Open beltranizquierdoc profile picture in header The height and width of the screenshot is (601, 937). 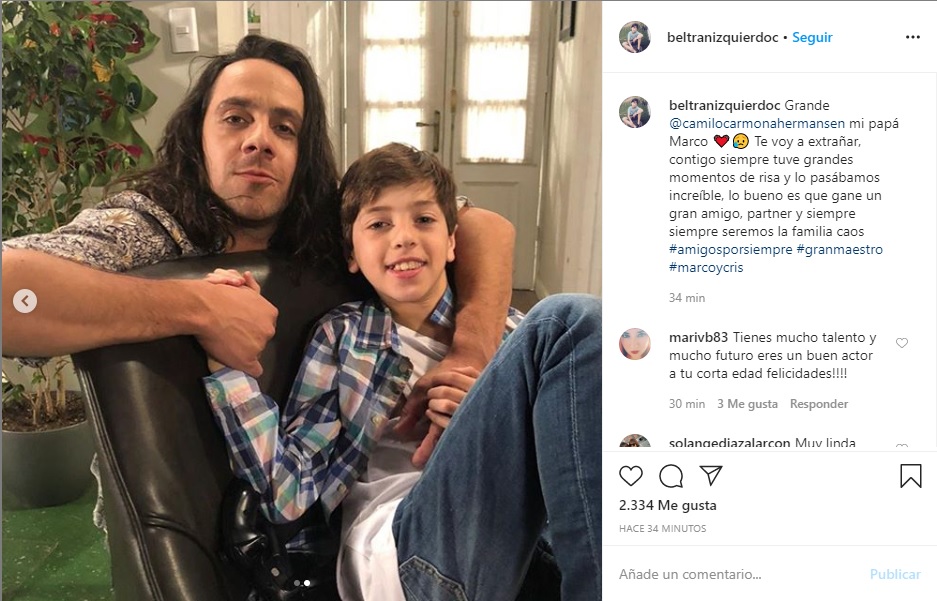635,37
